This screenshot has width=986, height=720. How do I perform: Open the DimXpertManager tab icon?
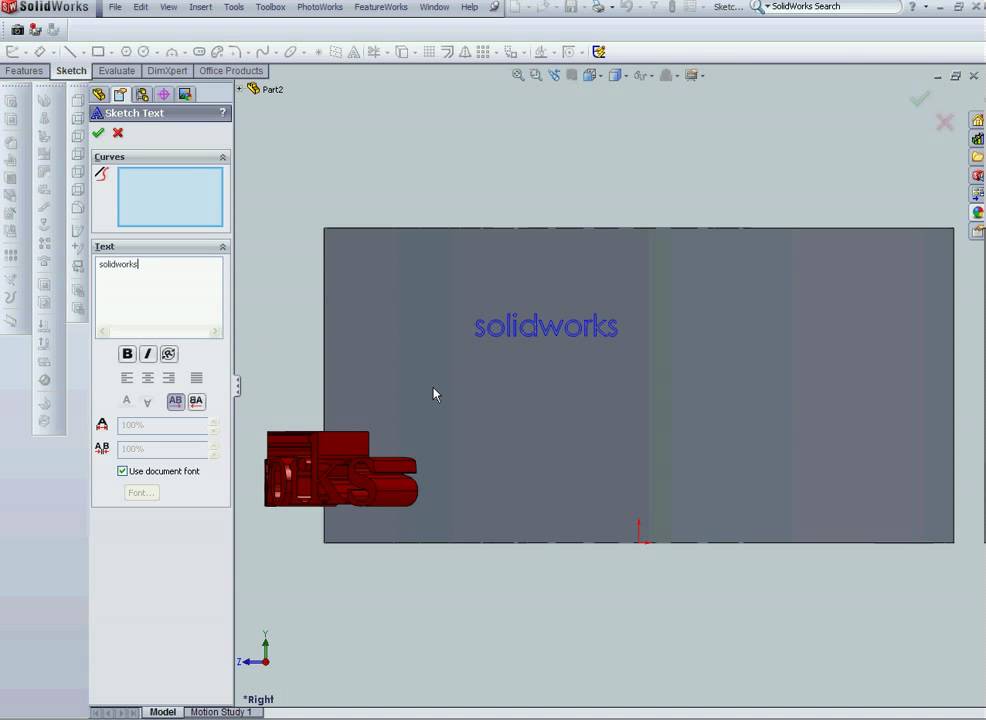tap(163, 94)
